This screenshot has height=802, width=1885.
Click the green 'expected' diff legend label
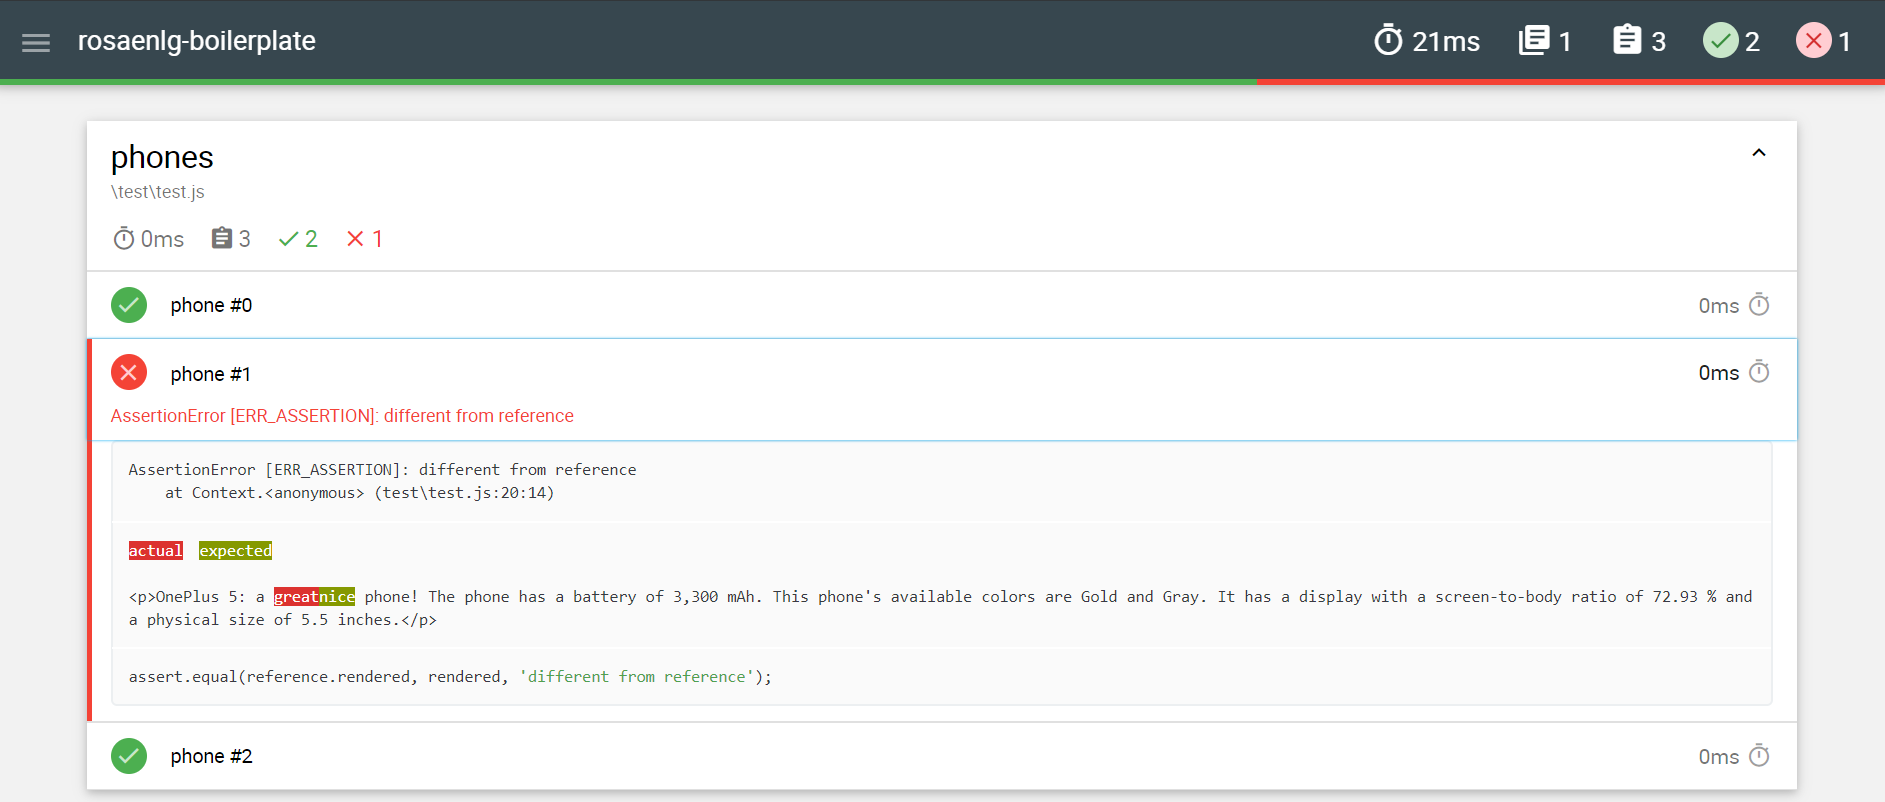[236, 550]
